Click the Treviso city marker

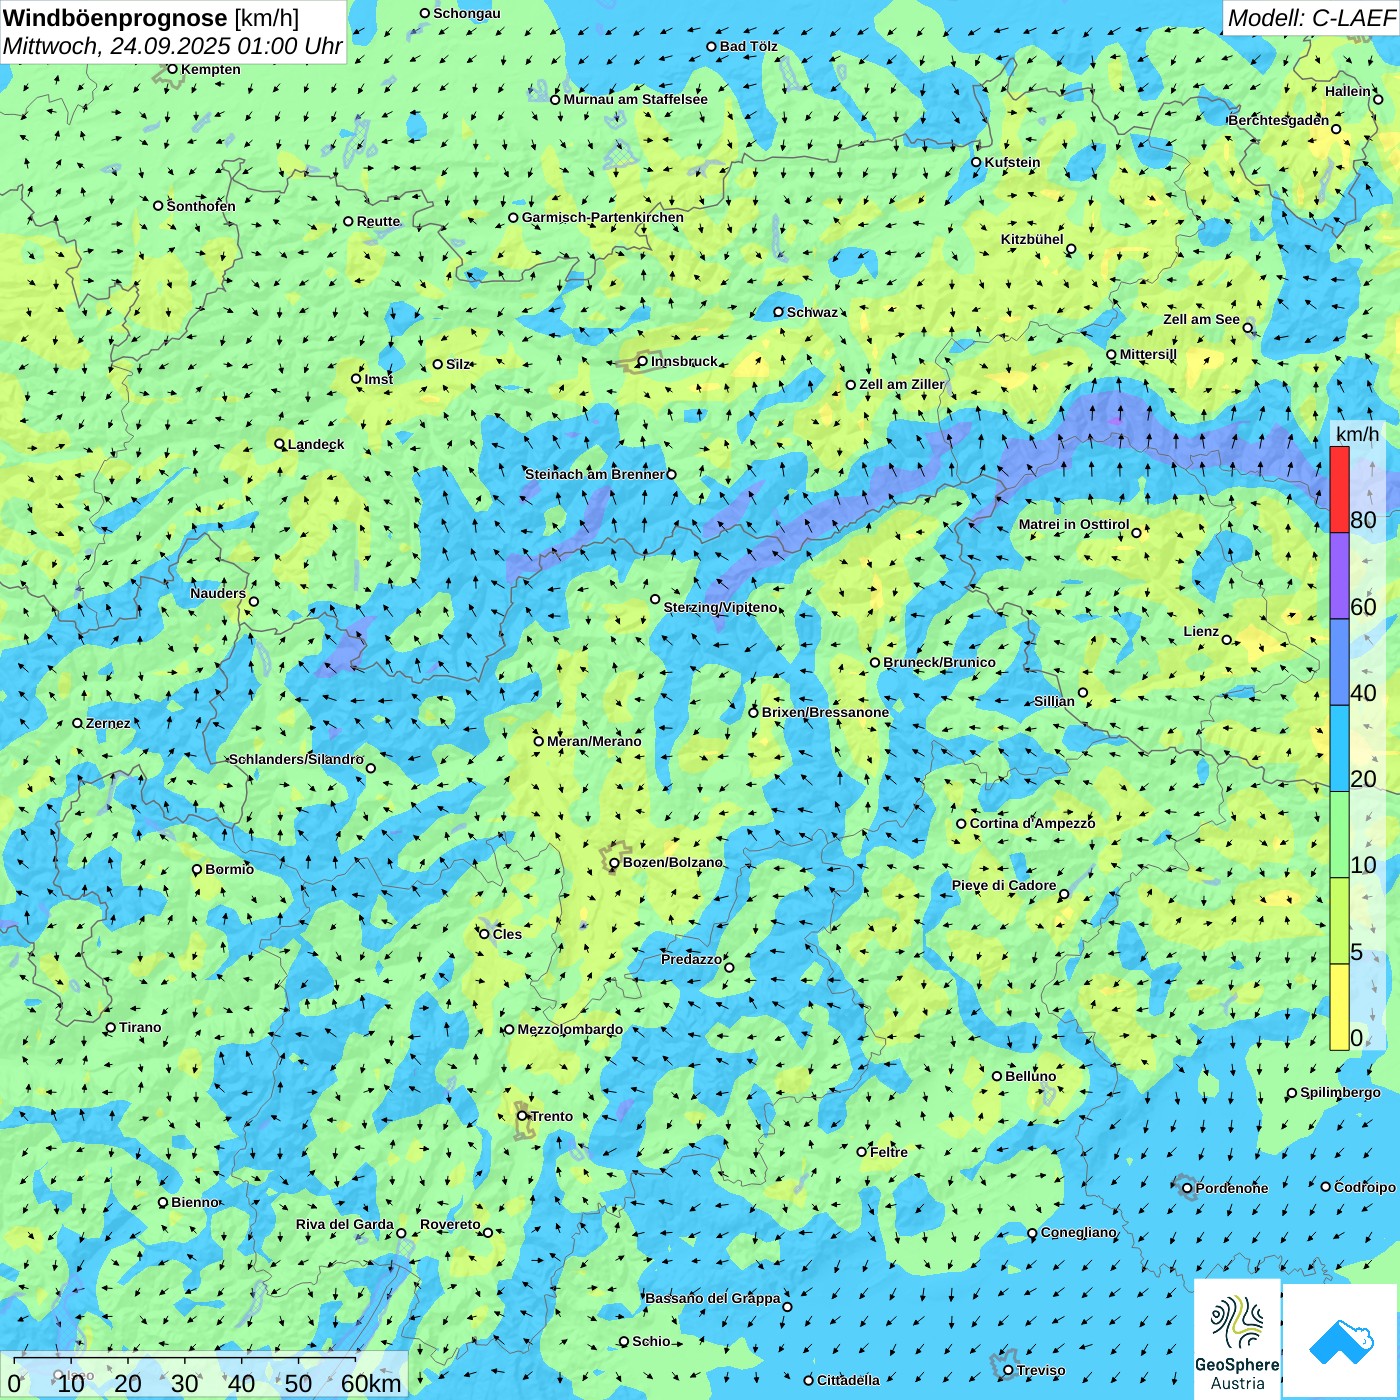pyautogui.click(x=1008, y=1370)
